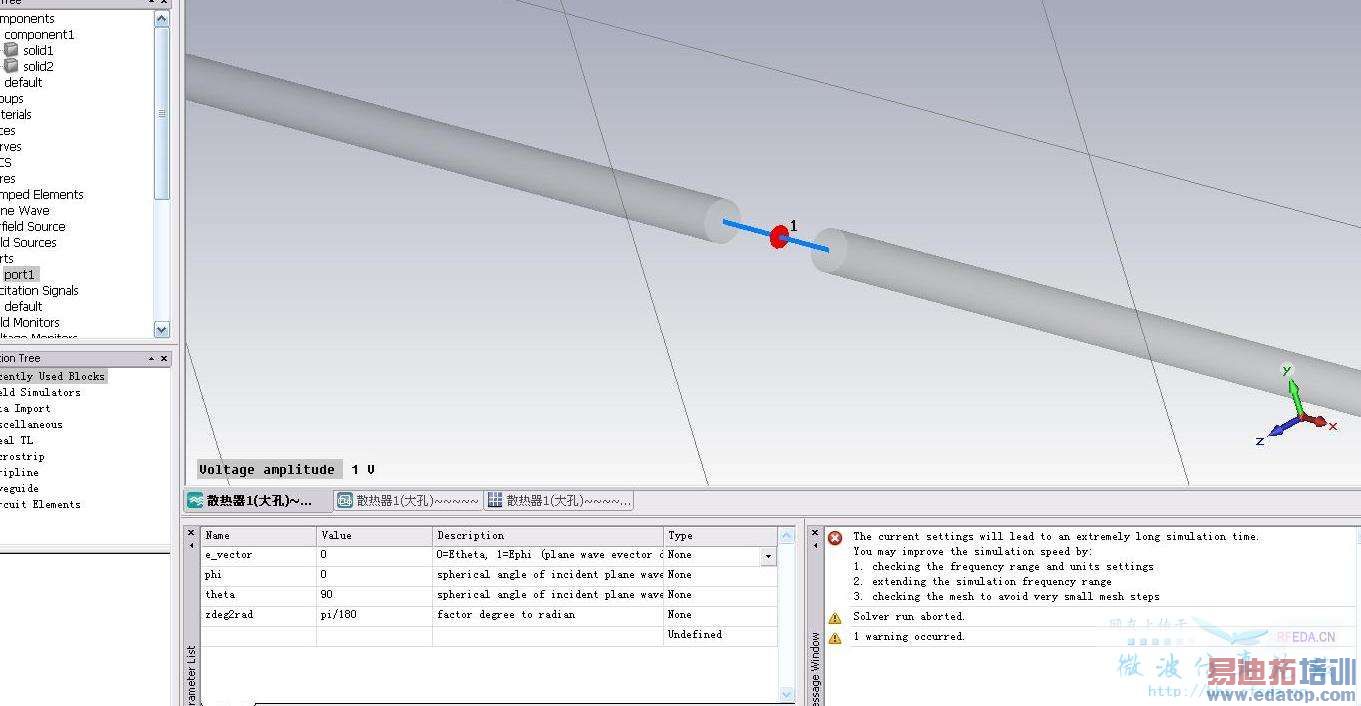Select Recently Used Blocks in block tree
This screenshot has height=706, width=1361.
pyautogui.click(x=53, y=376)
